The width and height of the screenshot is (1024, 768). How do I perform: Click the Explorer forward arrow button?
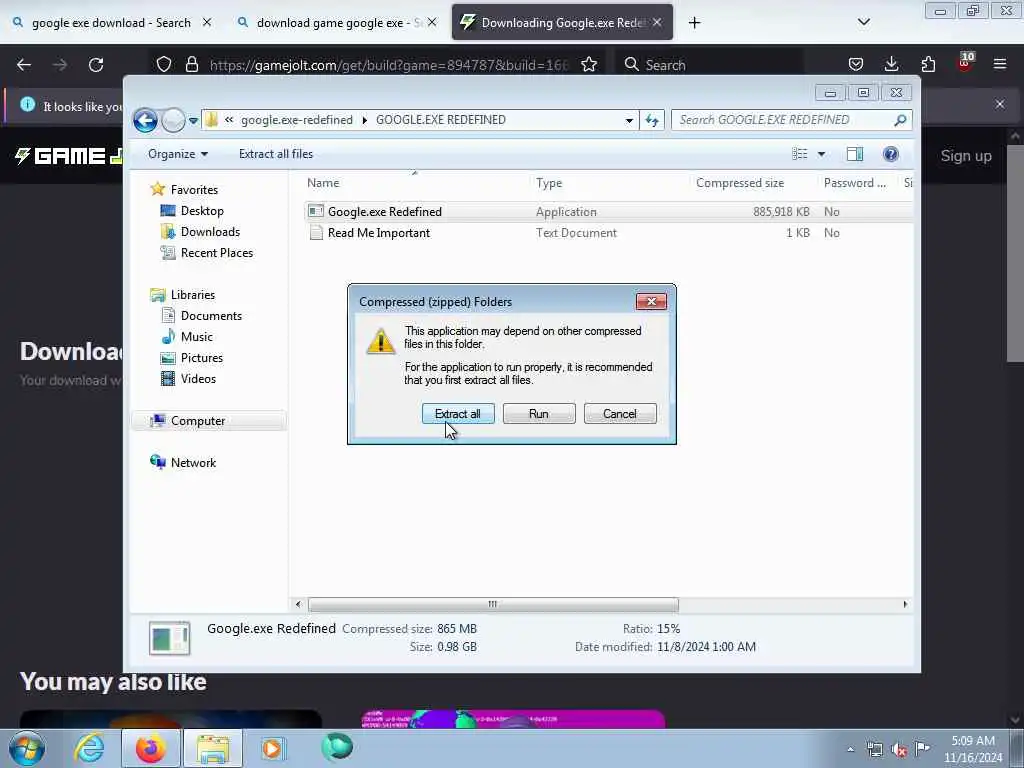pos(173,120)
